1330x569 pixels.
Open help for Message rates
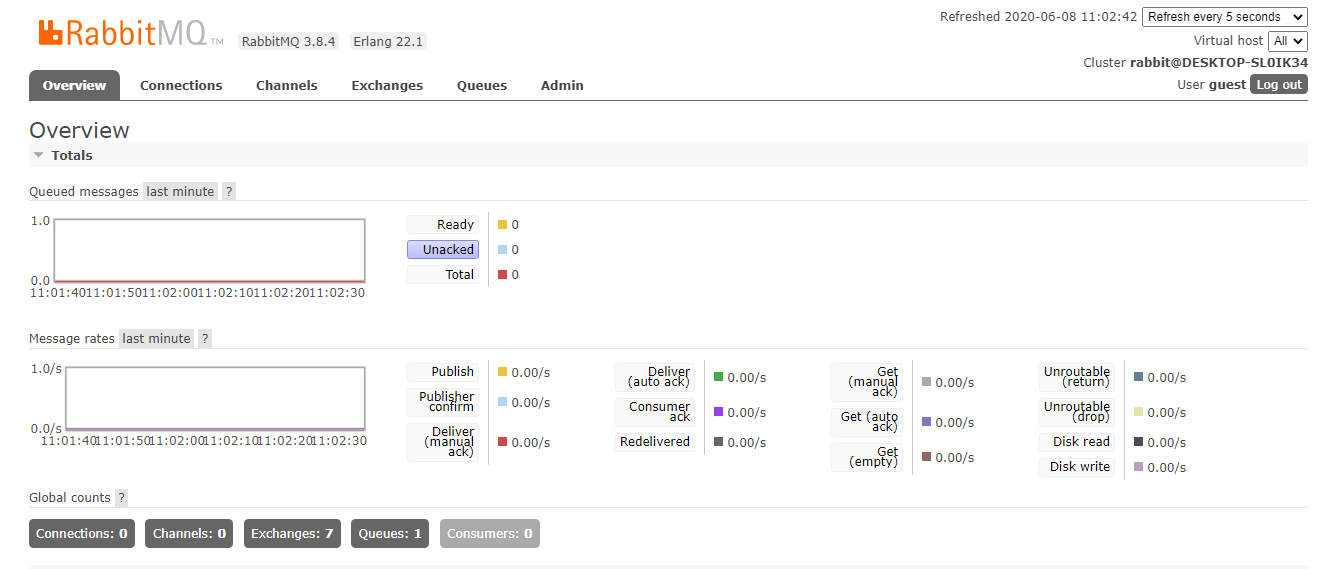pos(205,338)
